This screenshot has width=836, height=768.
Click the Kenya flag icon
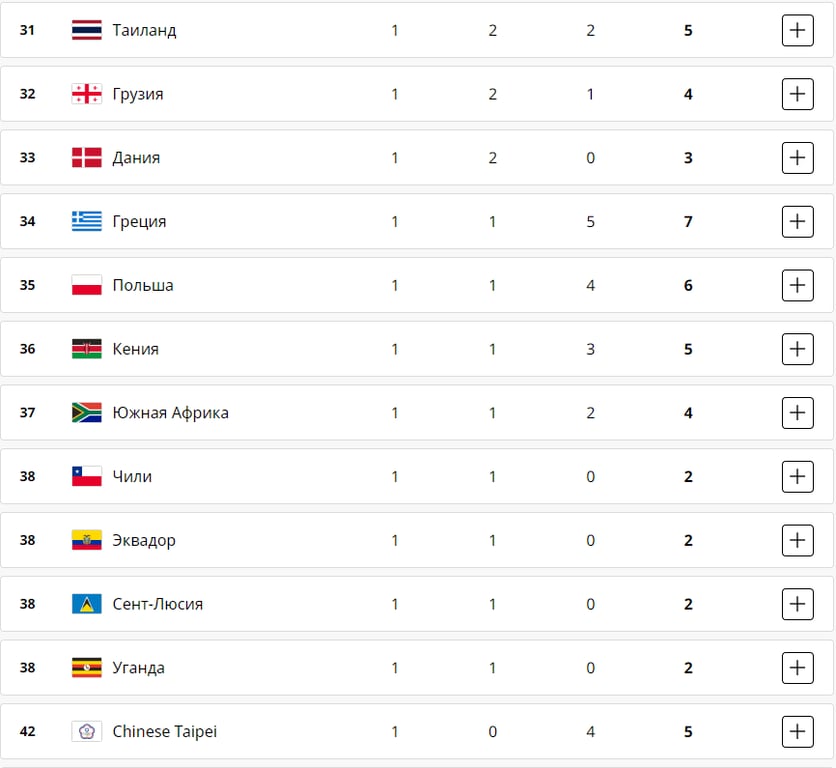(x=87, y=349)
